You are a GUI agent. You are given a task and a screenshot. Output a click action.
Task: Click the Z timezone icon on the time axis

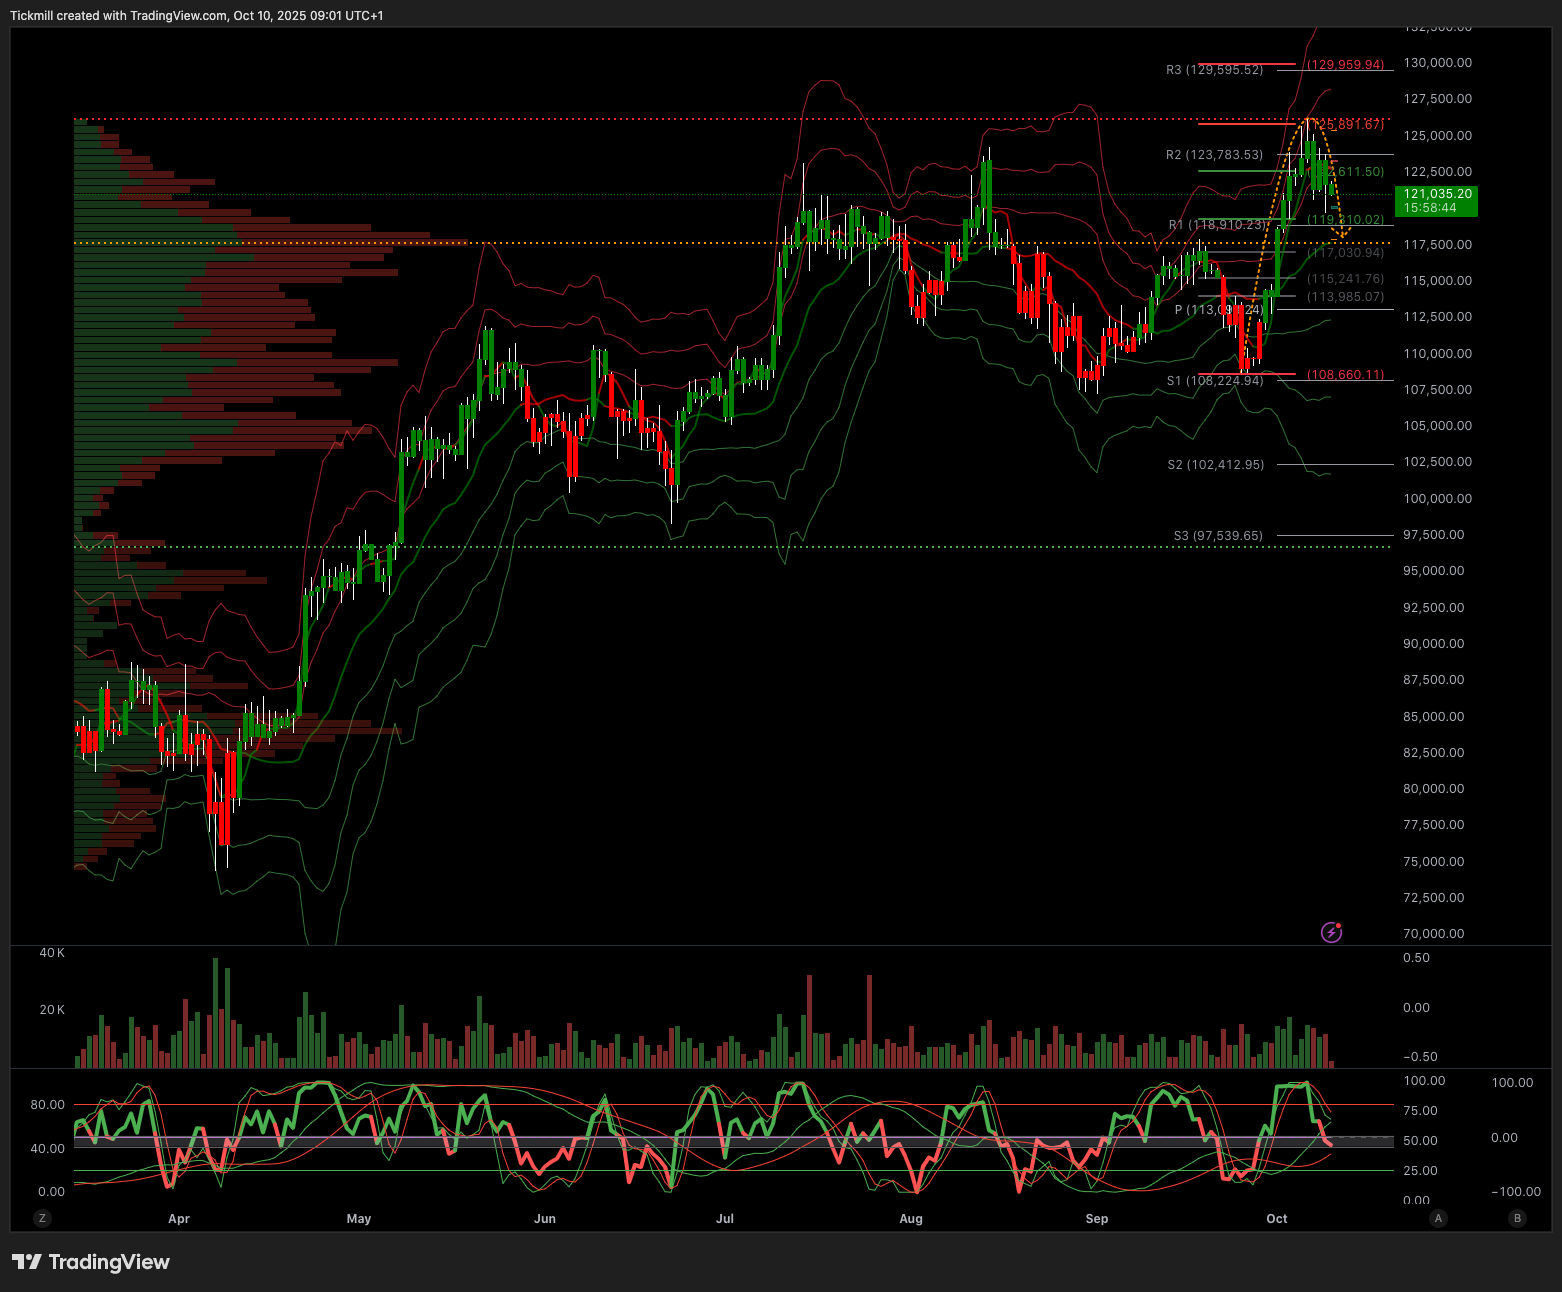click(x=41, y=1218)
